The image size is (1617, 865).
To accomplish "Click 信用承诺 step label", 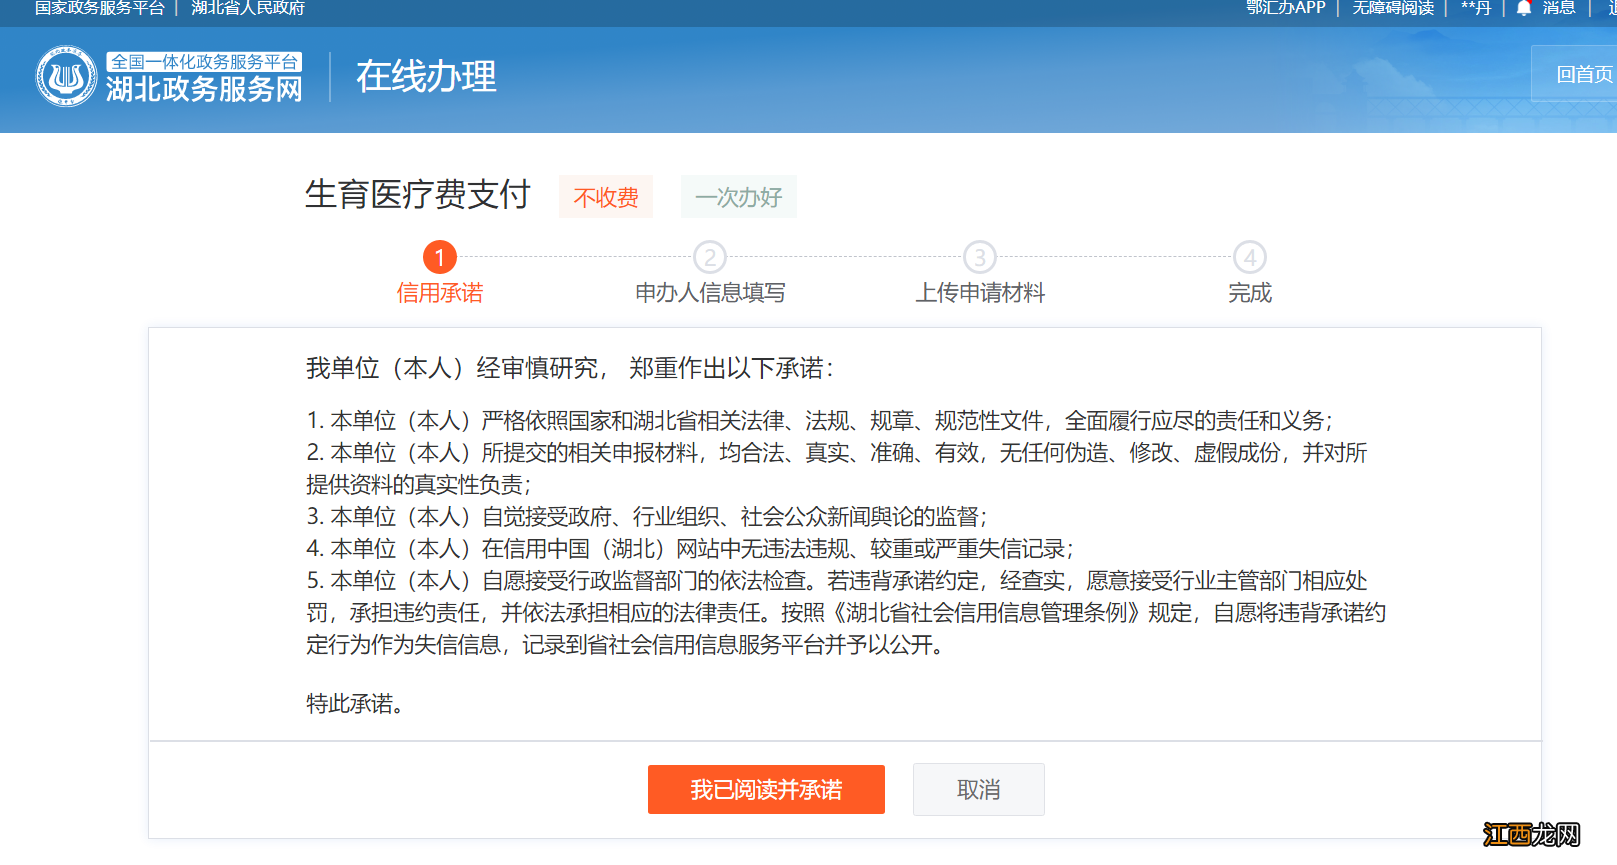I will coord(440,293).
